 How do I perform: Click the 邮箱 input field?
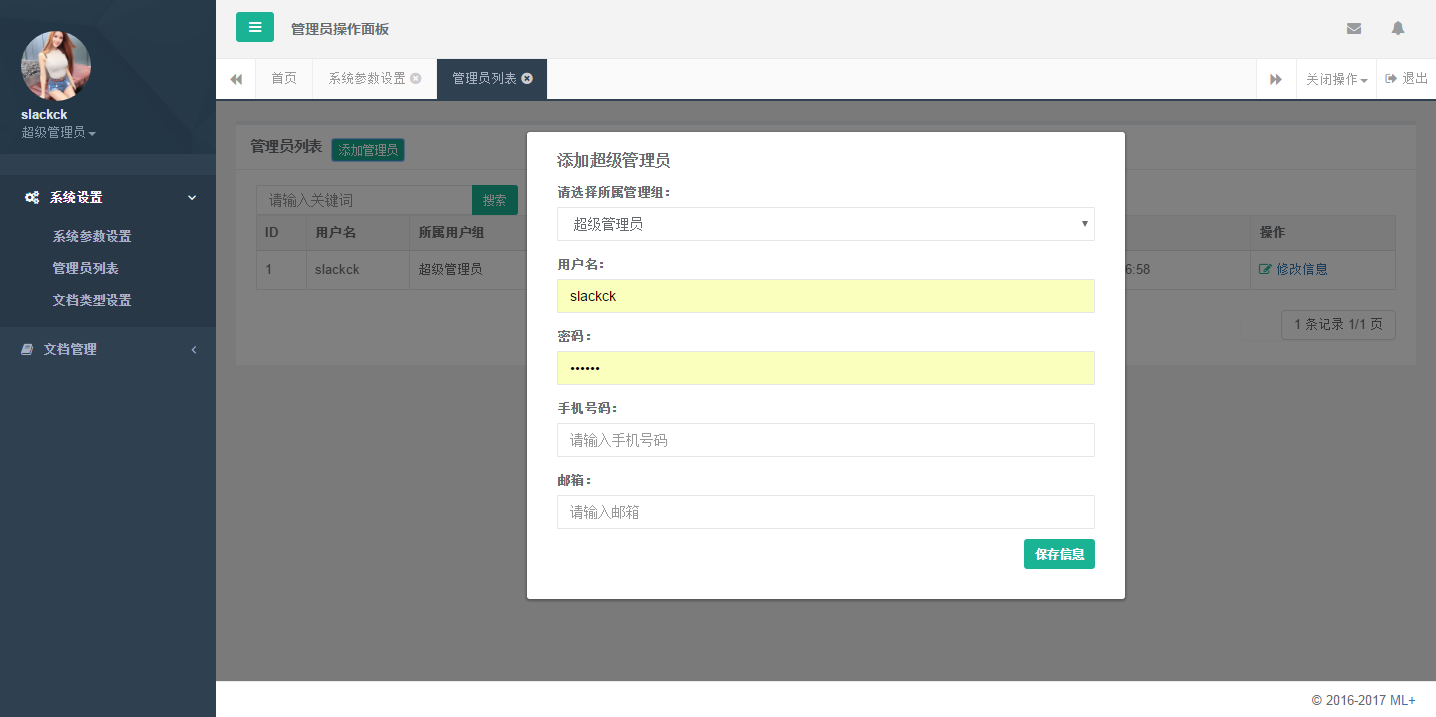pos(825,512)
